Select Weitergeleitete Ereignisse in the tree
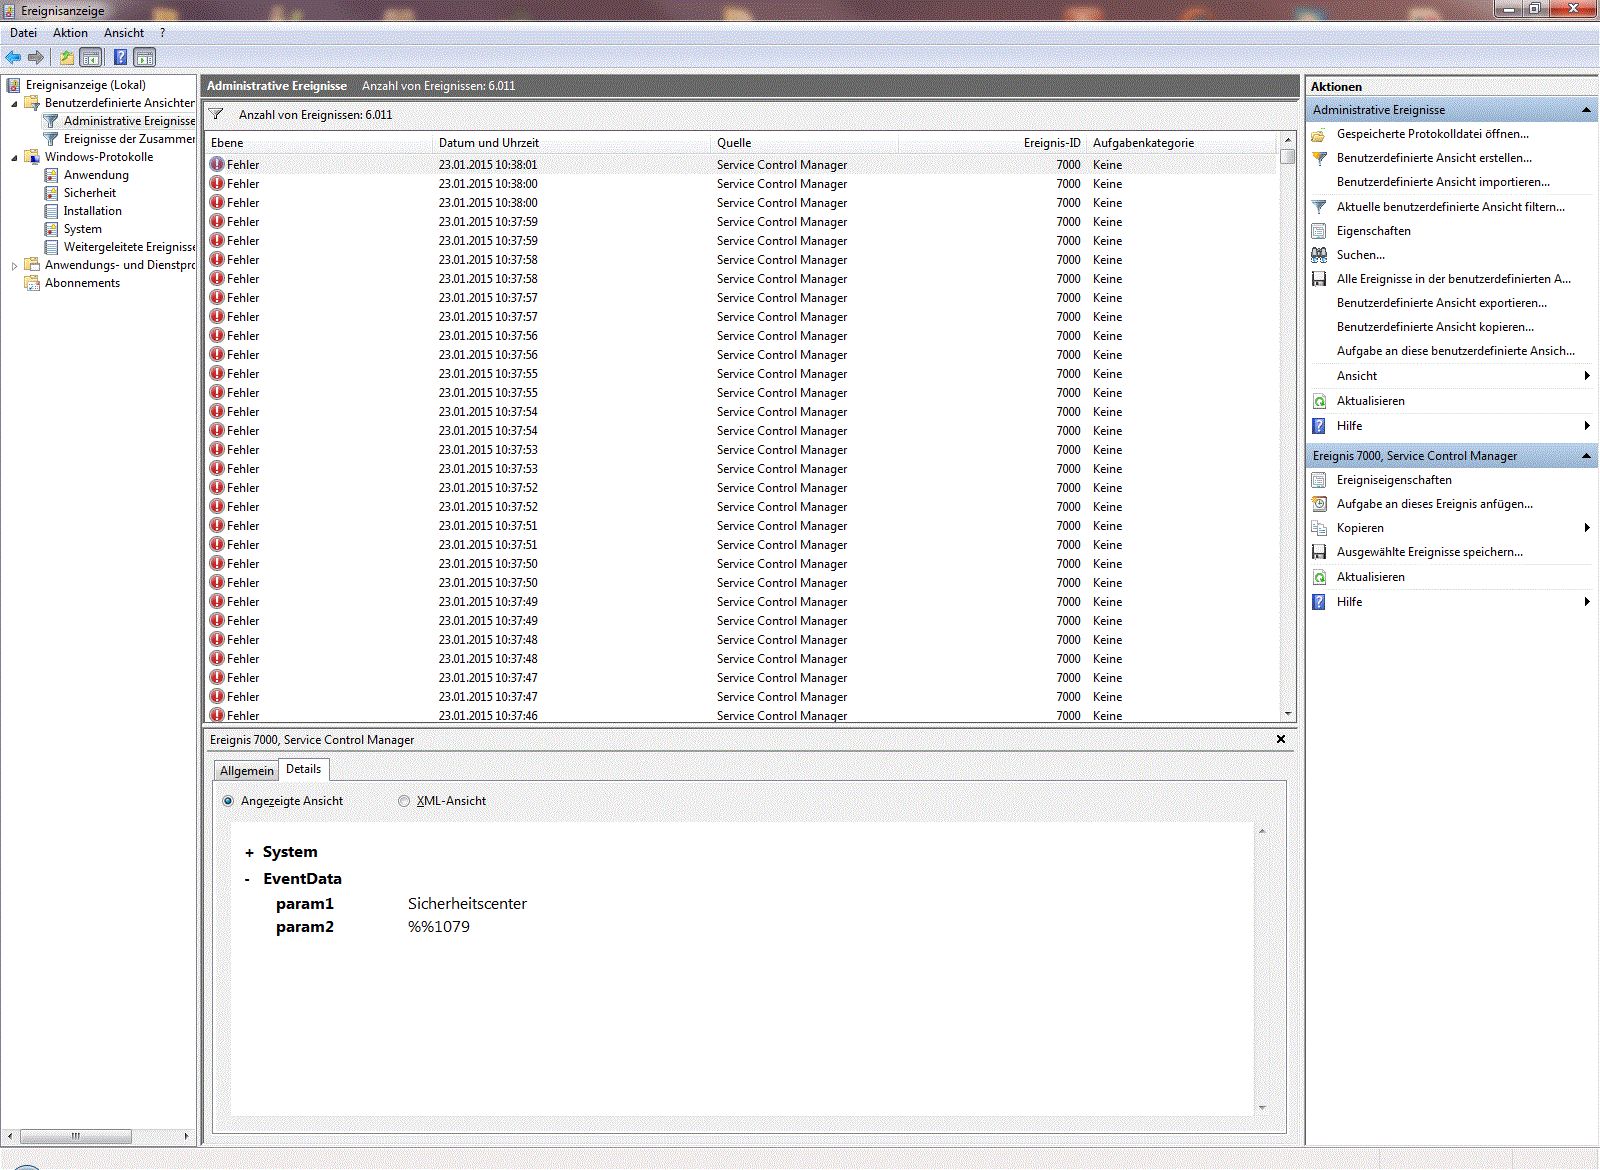 [129, 247]
